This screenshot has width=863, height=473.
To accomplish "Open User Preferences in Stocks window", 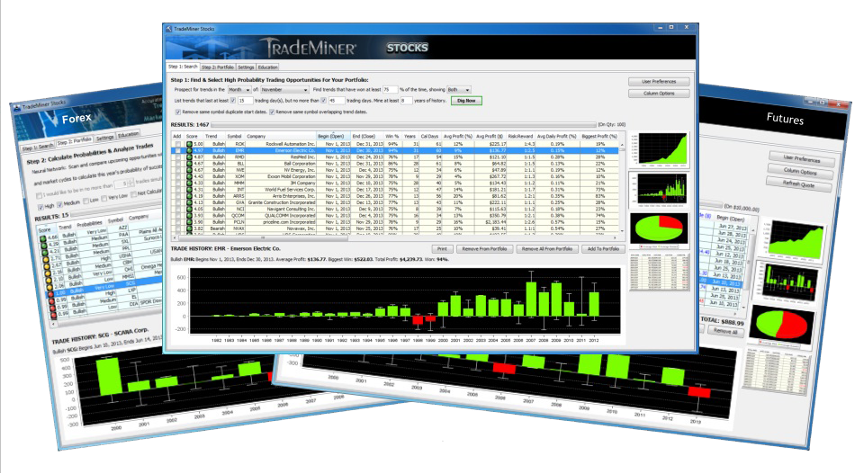I will coord(659,81).
